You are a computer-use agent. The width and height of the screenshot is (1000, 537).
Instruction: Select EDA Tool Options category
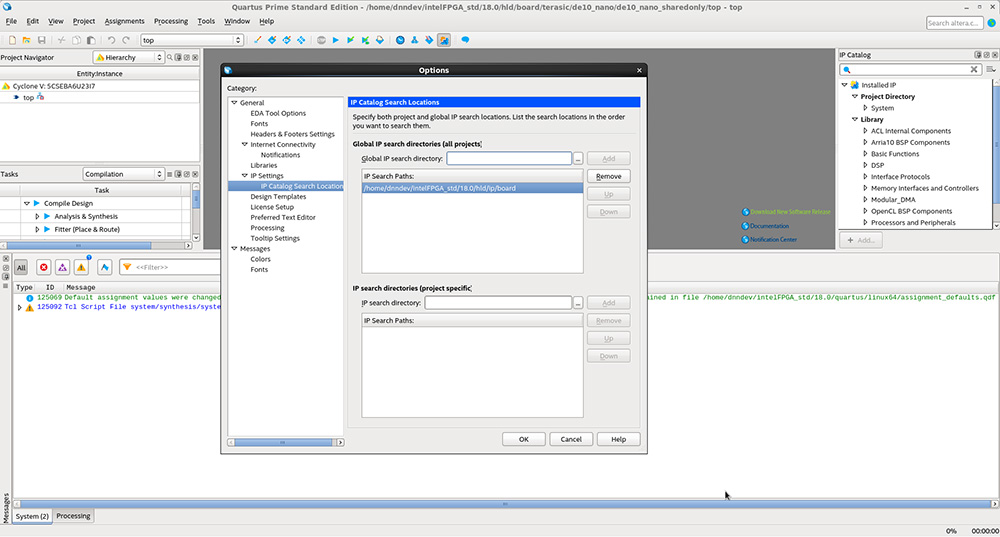pos(278,114)
